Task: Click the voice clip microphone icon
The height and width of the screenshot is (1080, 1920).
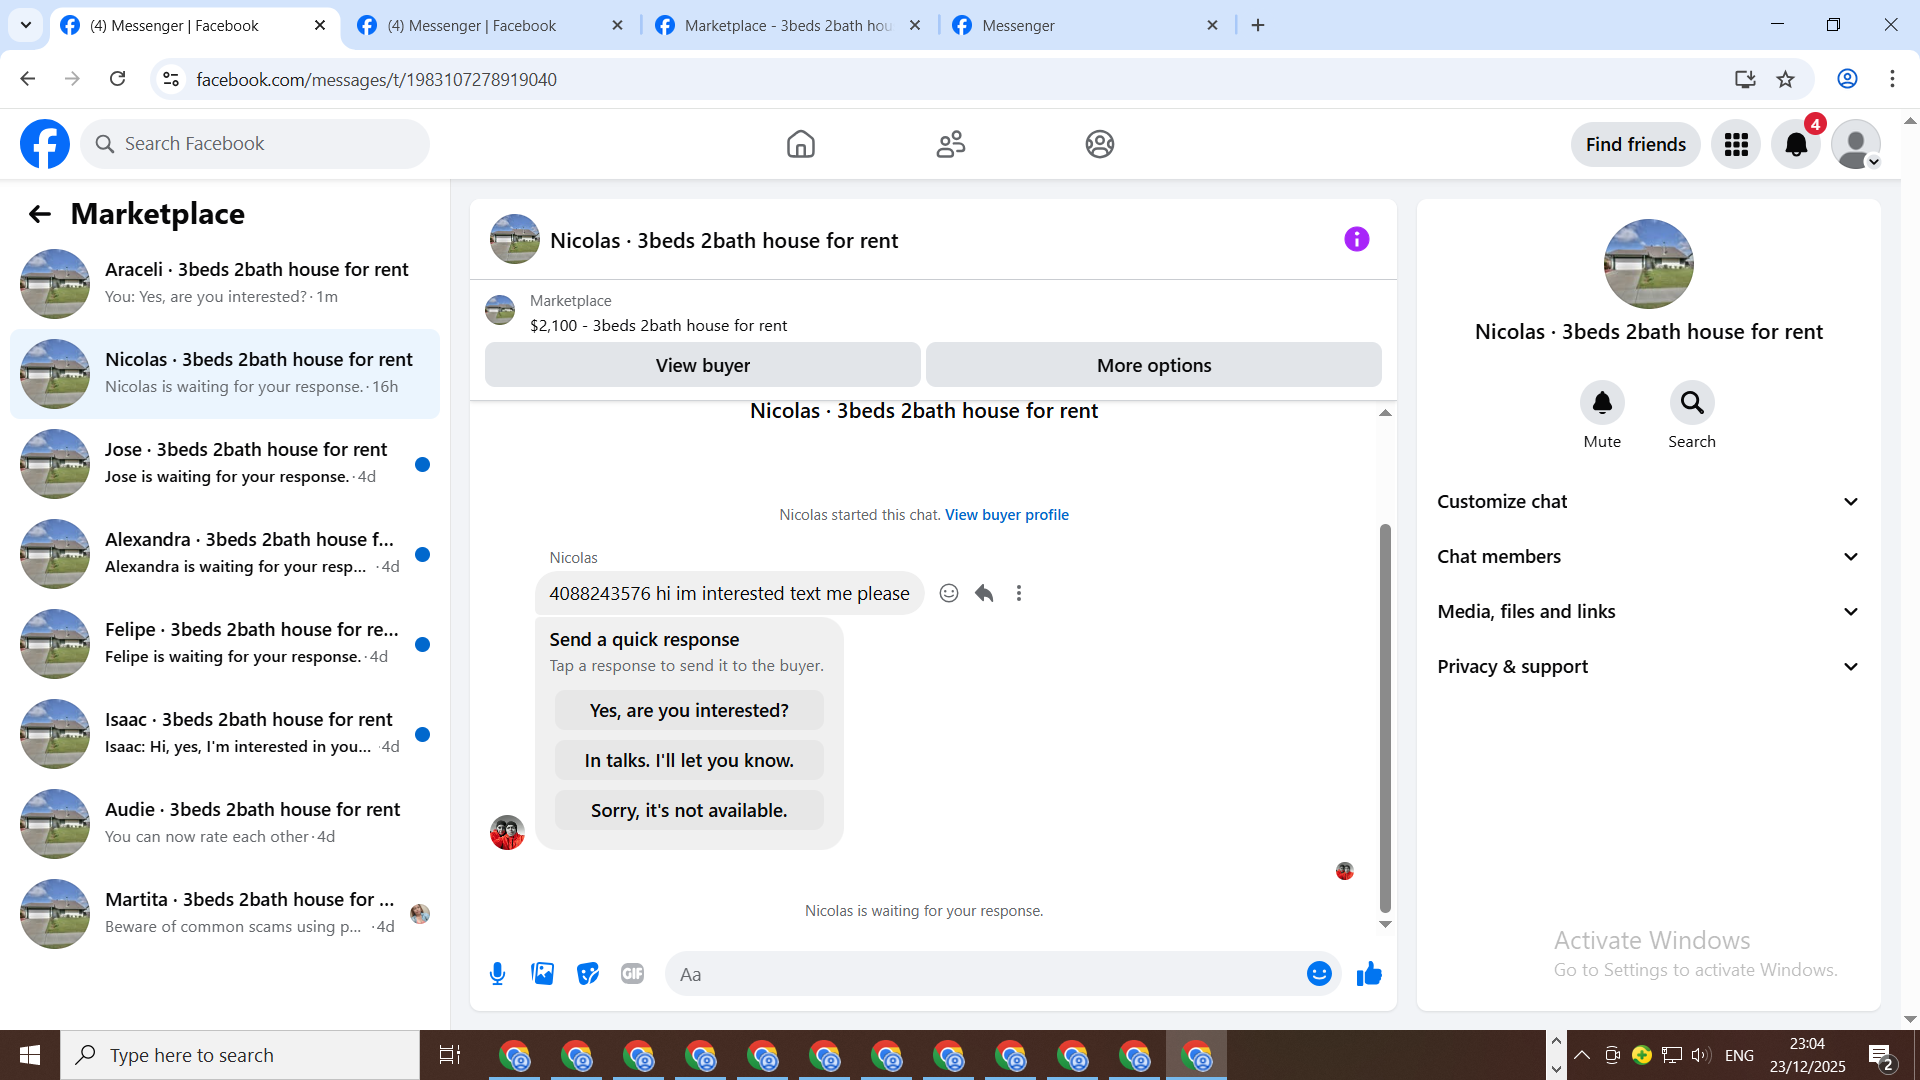Action: click(x=497, y=973)
